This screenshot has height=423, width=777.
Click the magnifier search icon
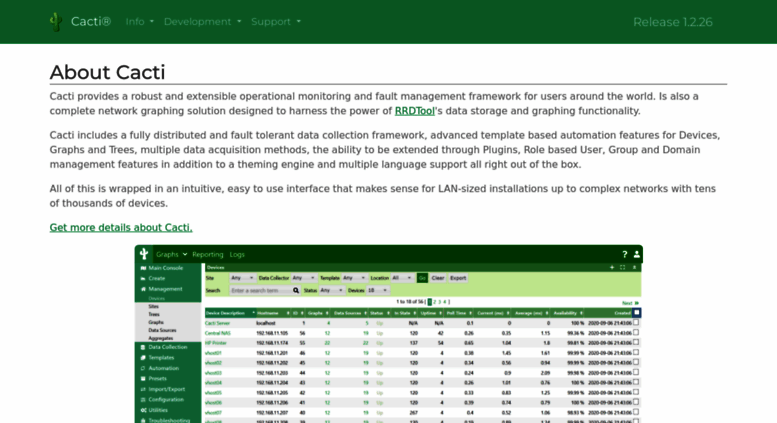point(296,290)
